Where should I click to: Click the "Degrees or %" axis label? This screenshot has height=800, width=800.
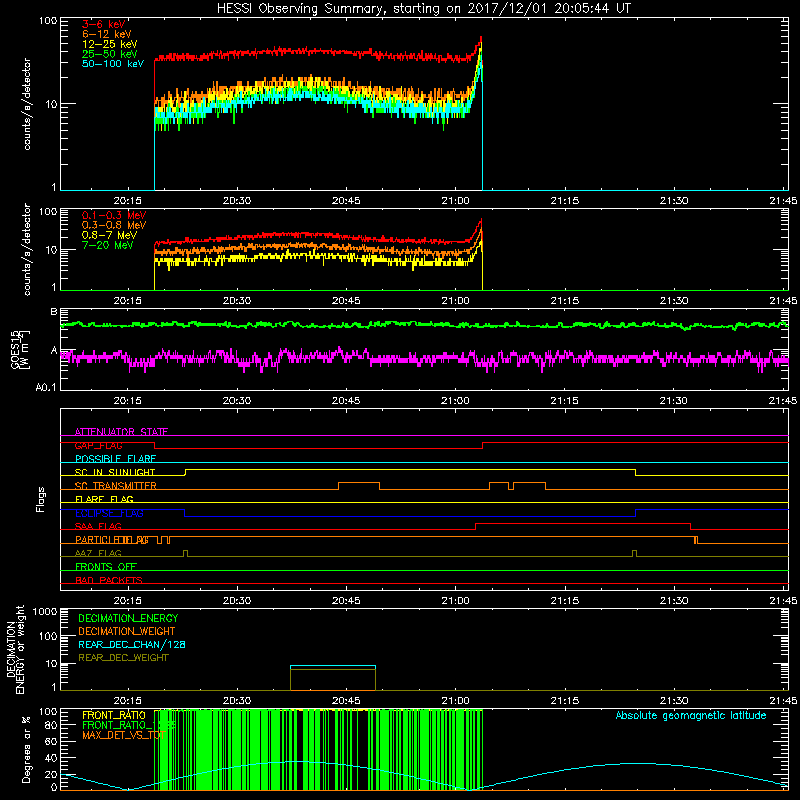coord(26,749)
